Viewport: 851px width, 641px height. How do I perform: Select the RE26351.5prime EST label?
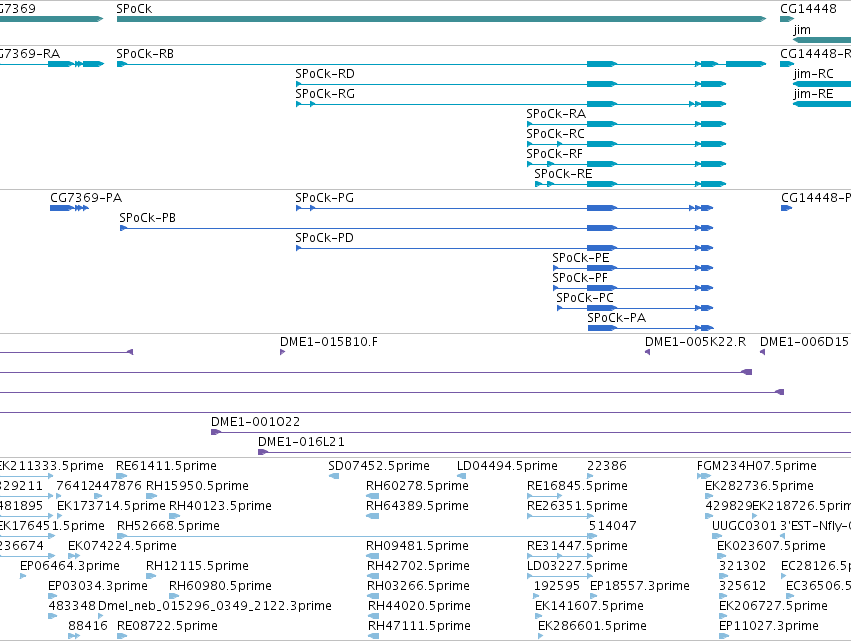pos(577,506)
